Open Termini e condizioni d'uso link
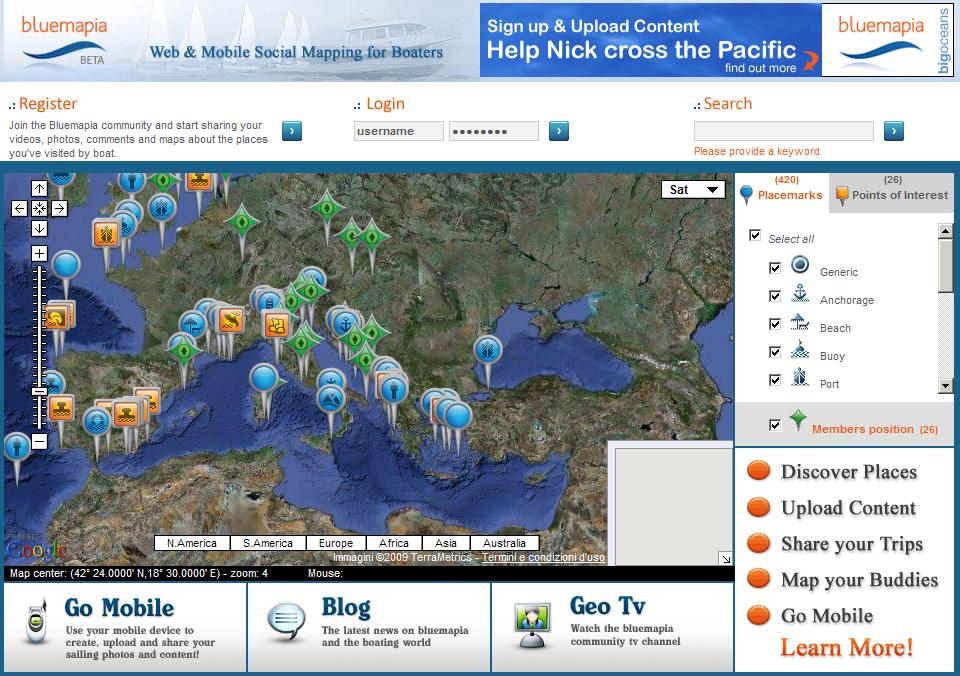The width and height of the screenshot is (960, 676). tap(543, 557)
